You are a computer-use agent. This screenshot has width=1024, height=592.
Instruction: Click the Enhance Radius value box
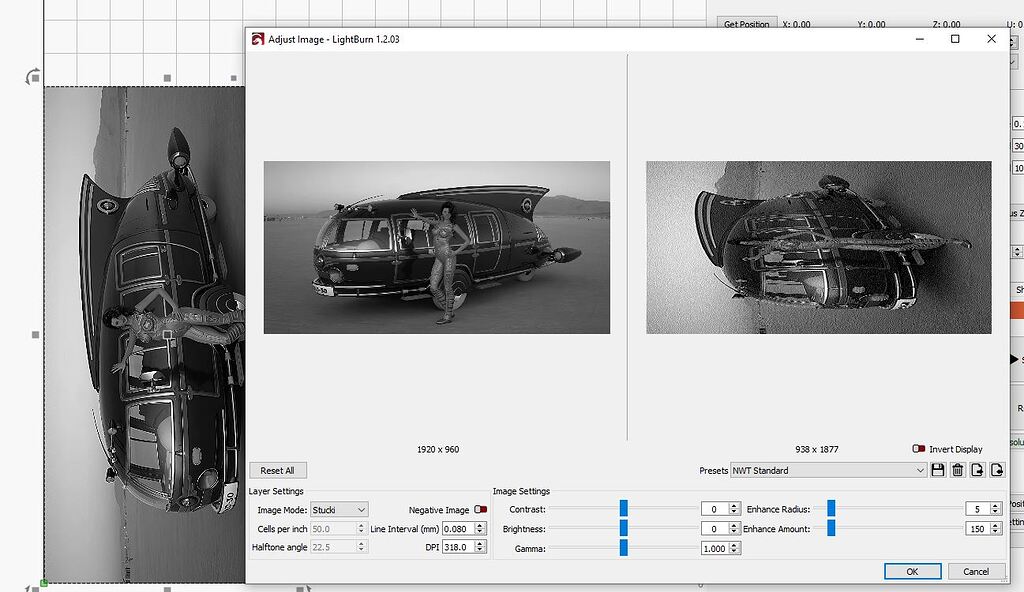(978, 509)
